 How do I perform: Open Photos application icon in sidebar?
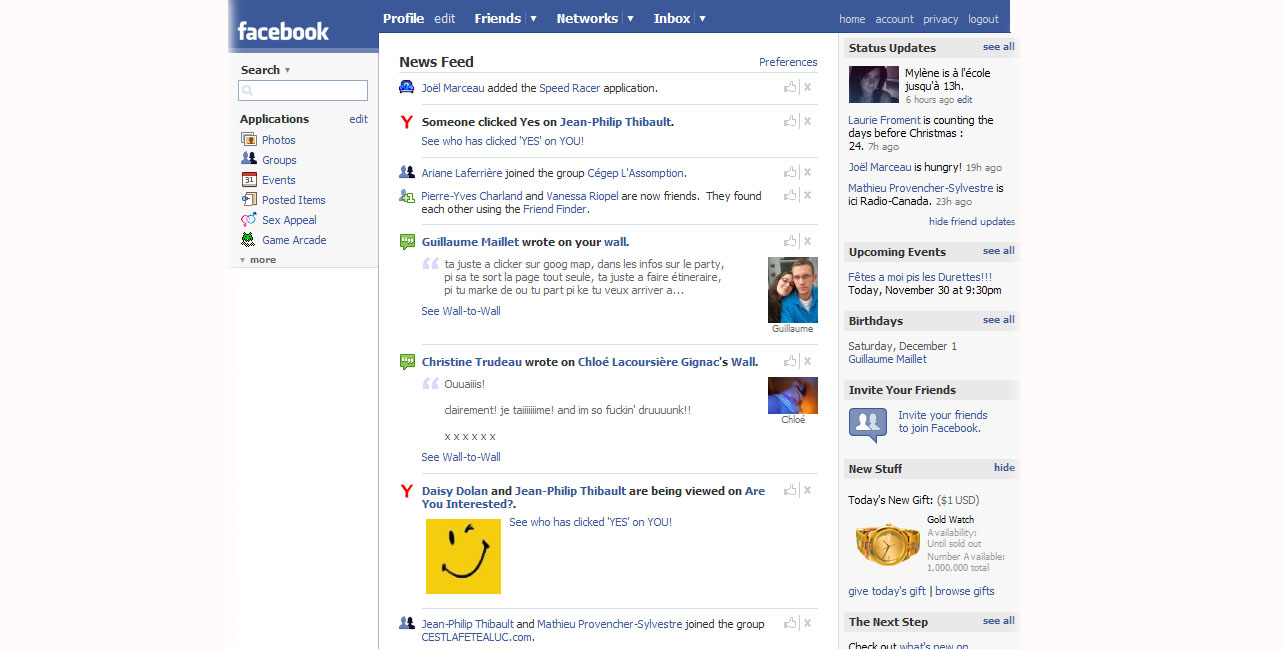pos(249,140)
